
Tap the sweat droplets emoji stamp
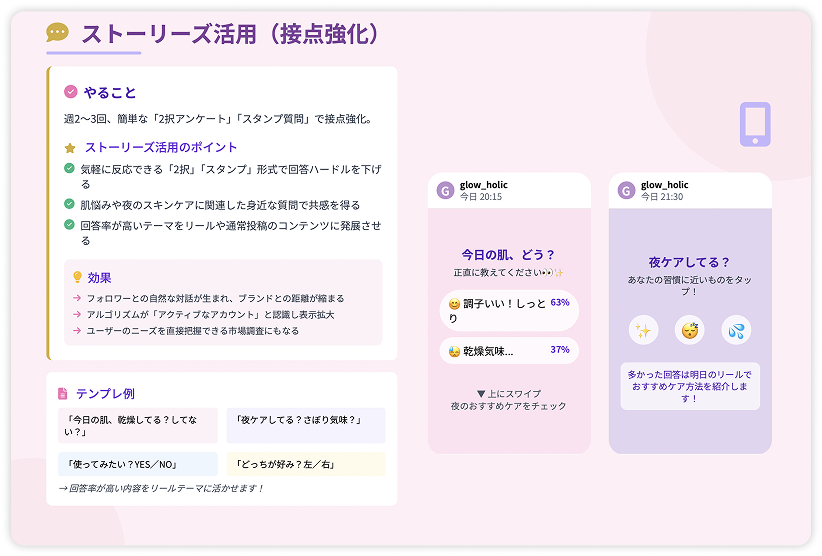click(736, 330)
